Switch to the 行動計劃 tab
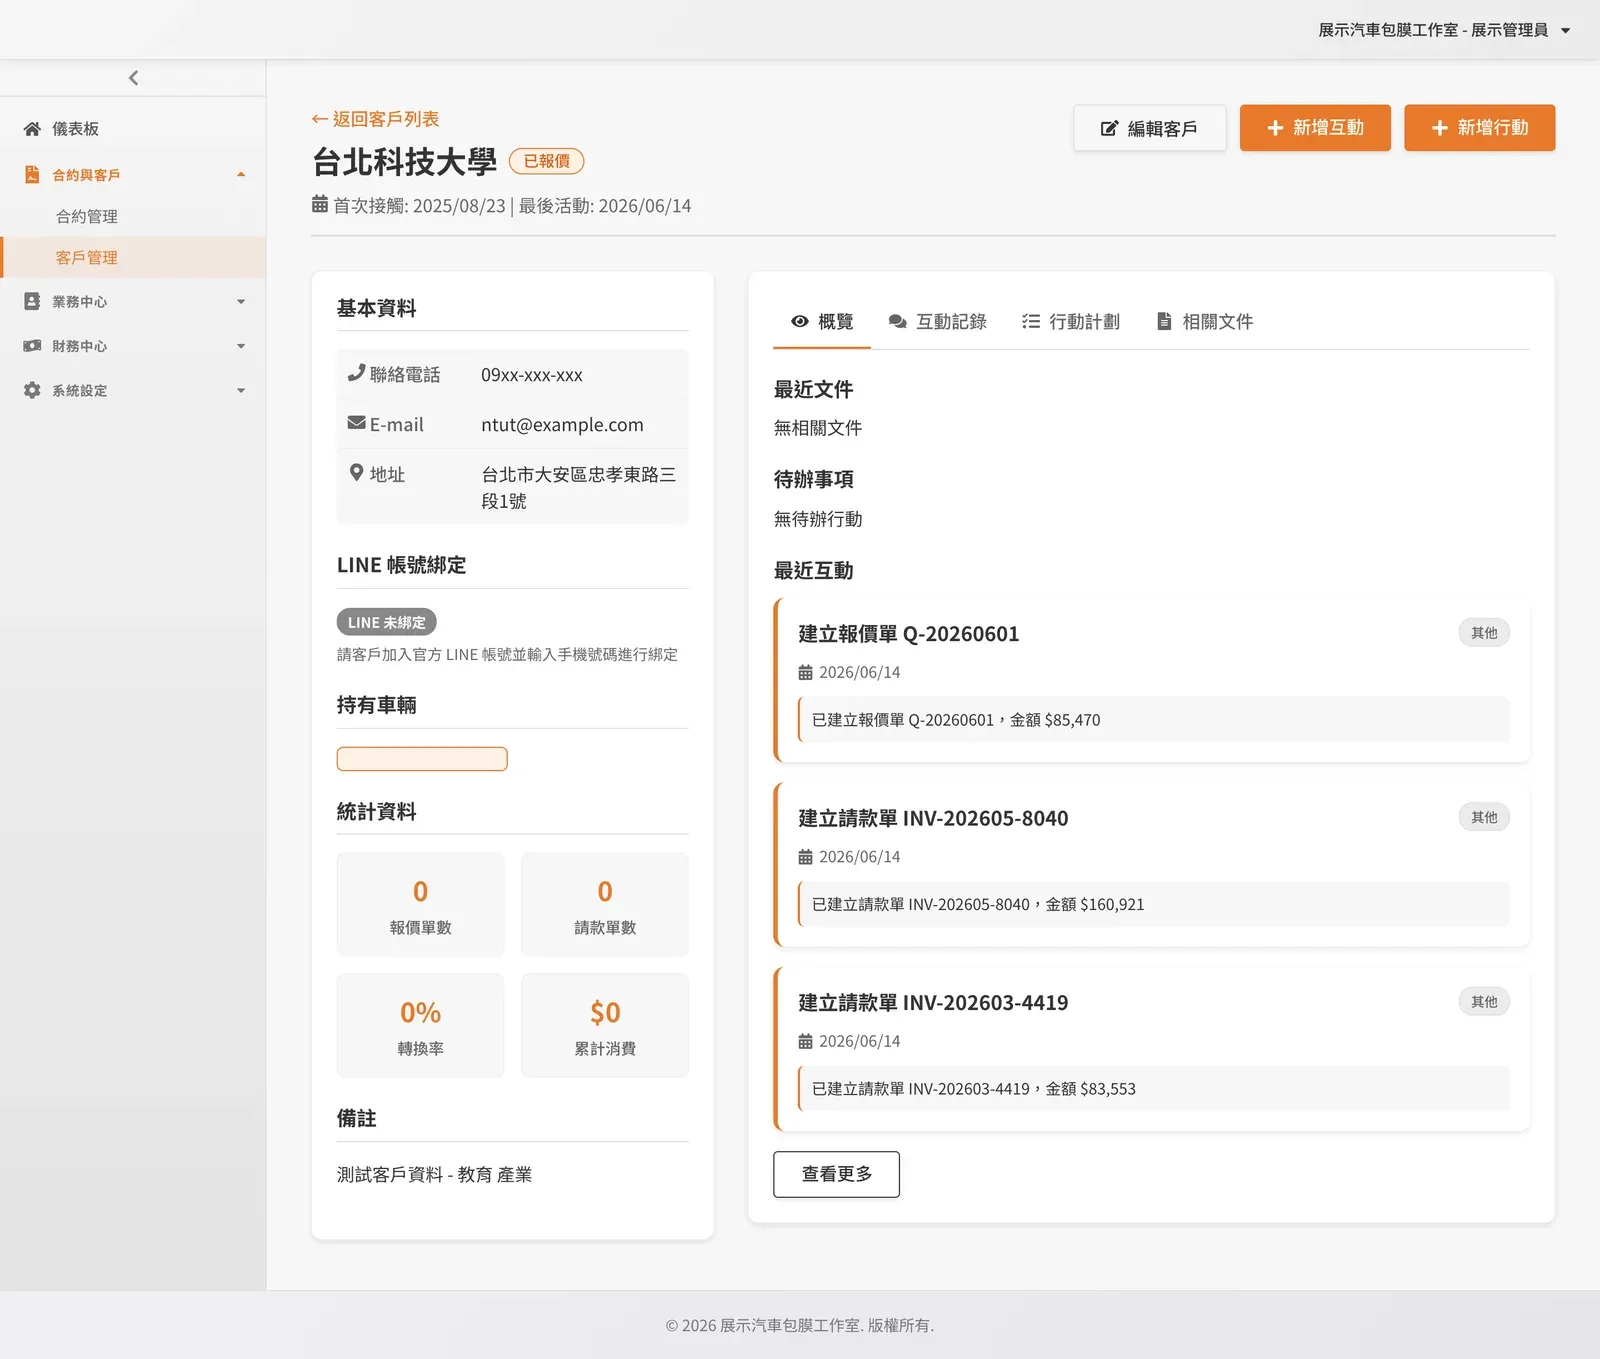The height and width of the screenshot is (1359, 1600). (1071, 321)
